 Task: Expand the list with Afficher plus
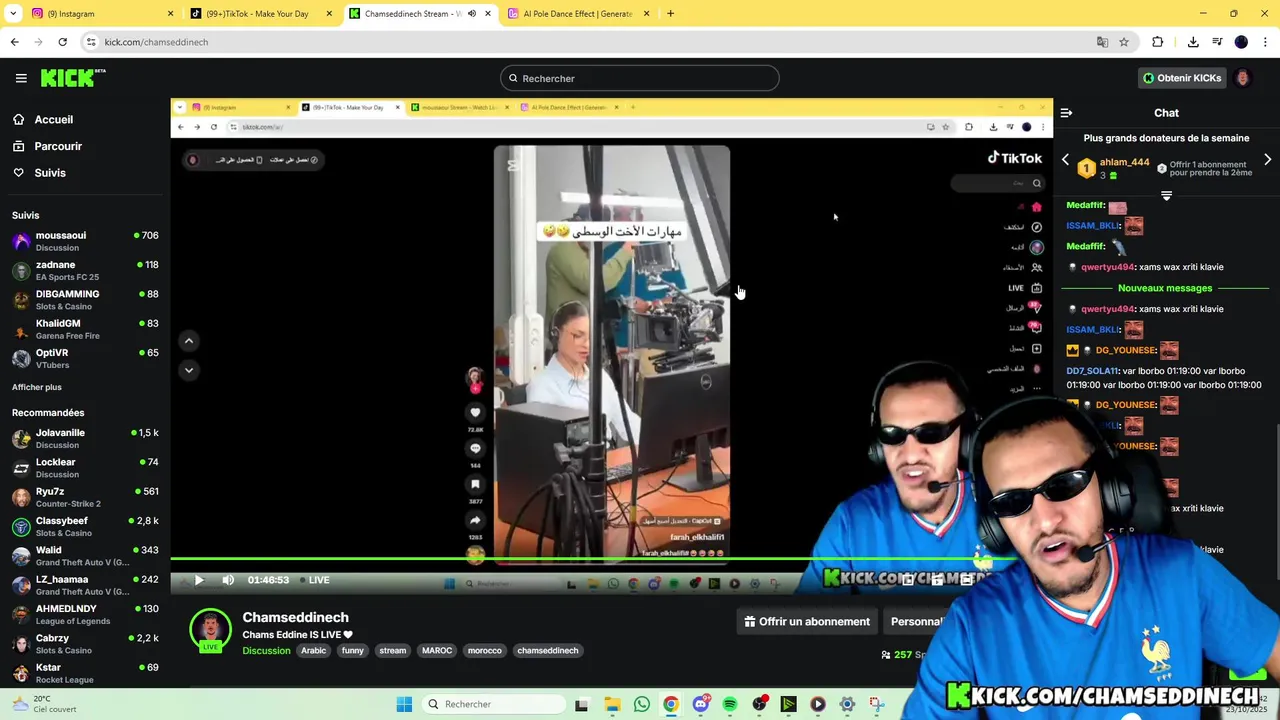coord(37,387)
